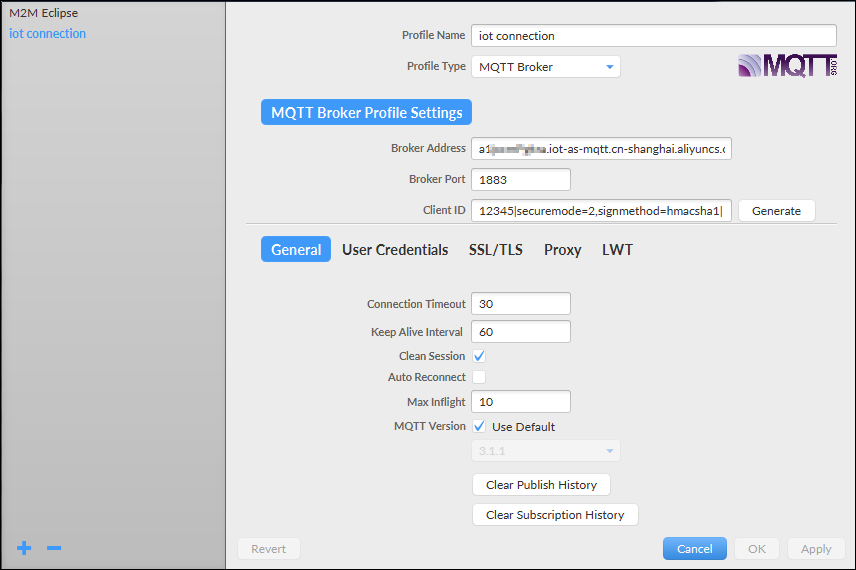Focus the Broker Address field

click(601, 149)
